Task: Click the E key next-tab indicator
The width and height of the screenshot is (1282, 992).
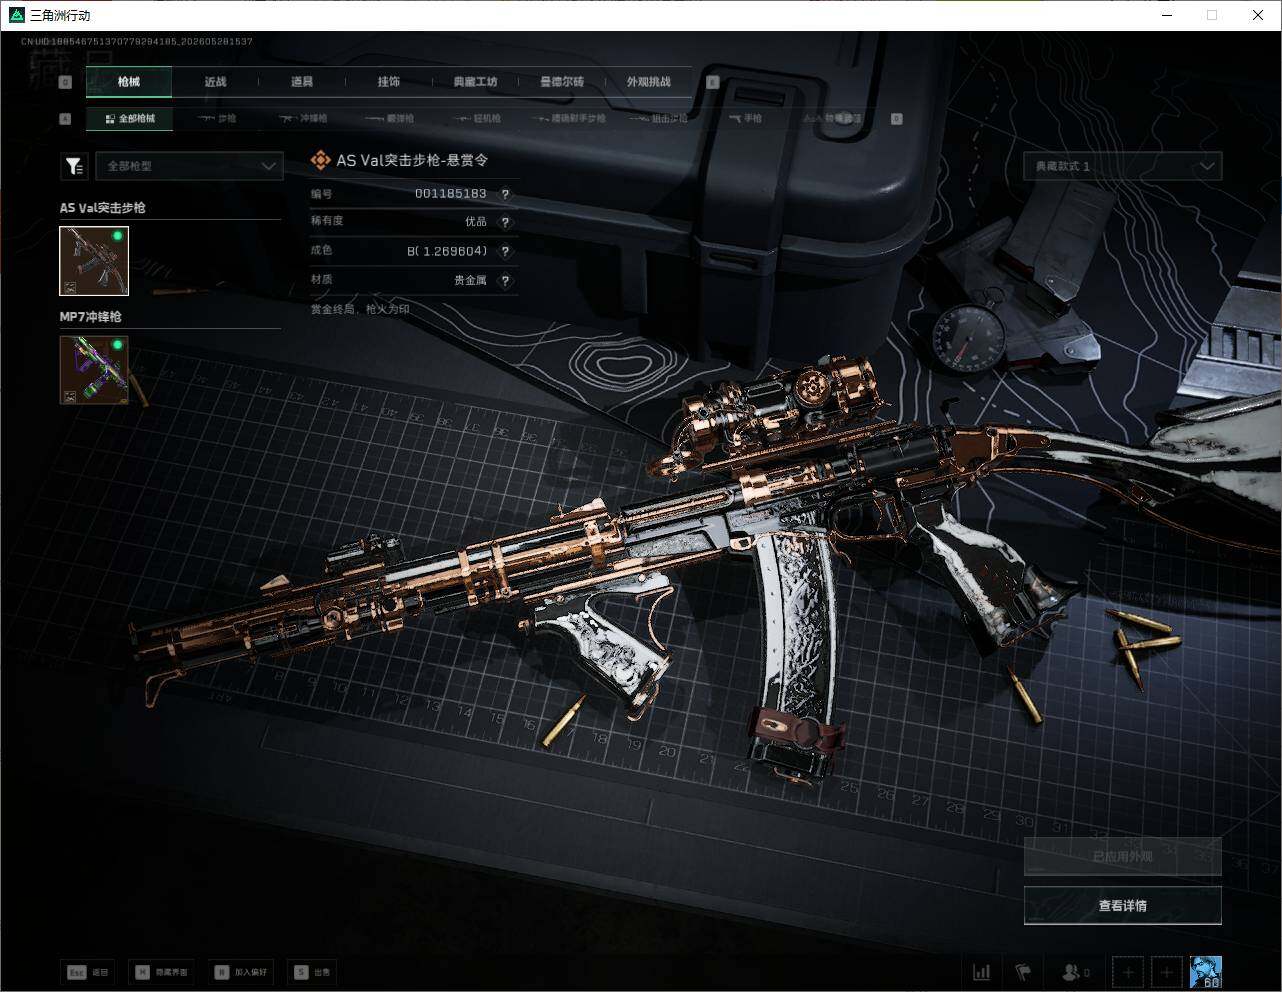Action: pos(713,82)
